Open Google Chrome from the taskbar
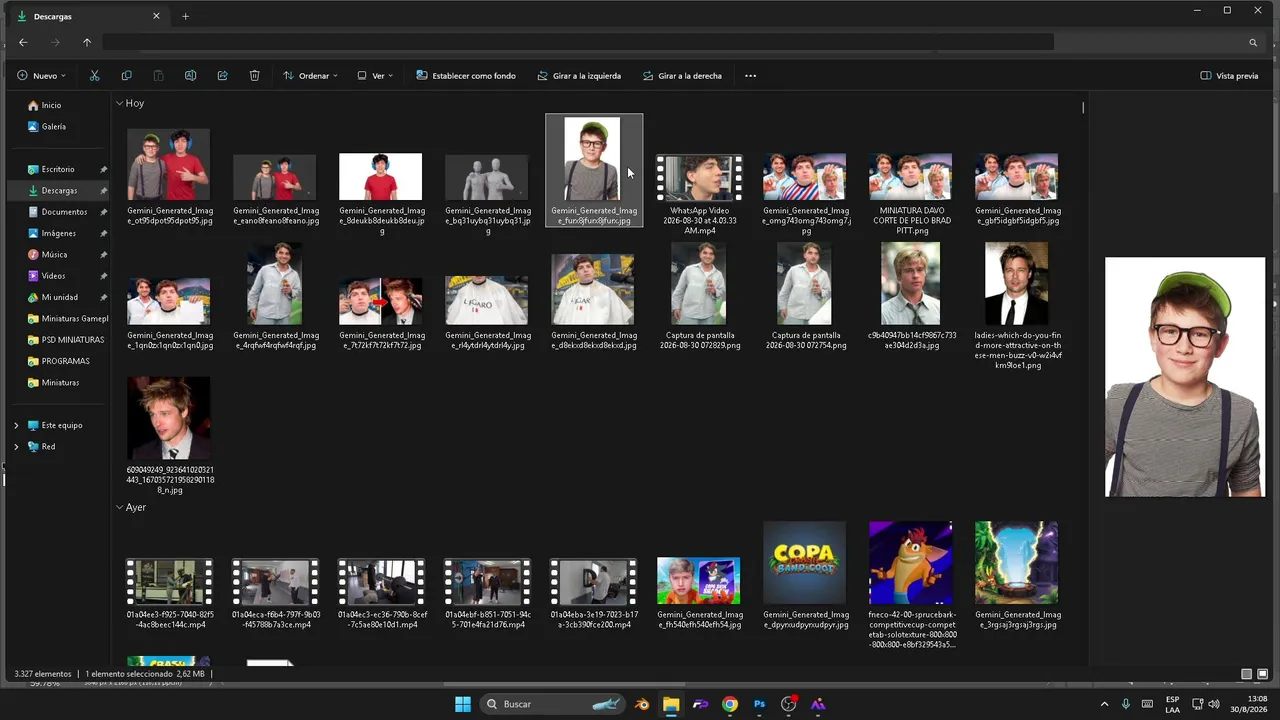Viewport: 1280px width, 720px height. point(730,704)
